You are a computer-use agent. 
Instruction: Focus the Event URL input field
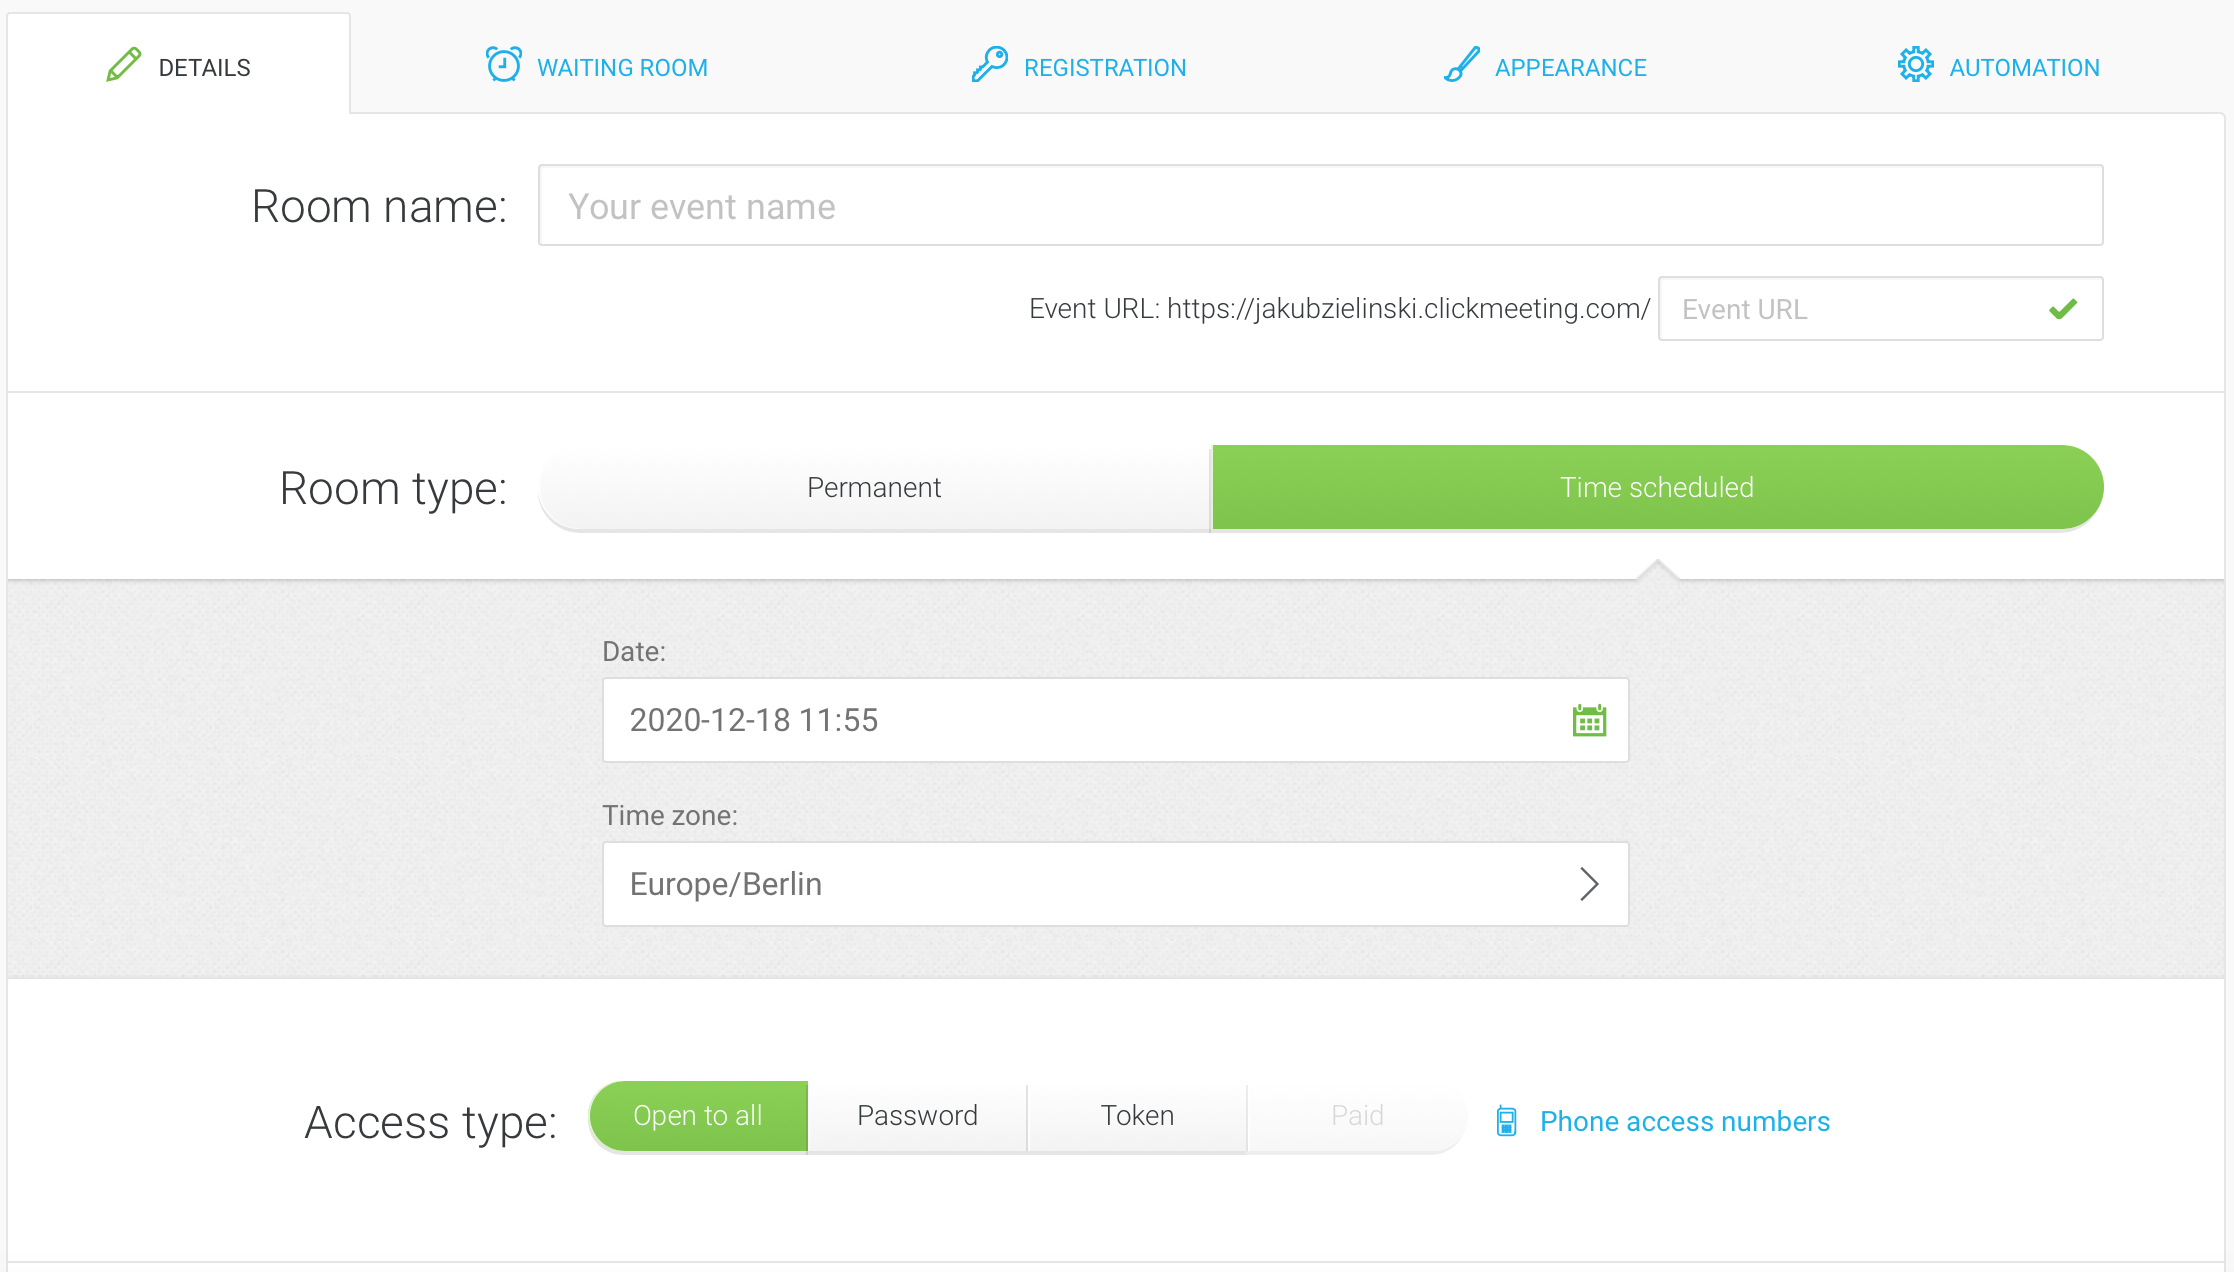(x=1880, y=309)
